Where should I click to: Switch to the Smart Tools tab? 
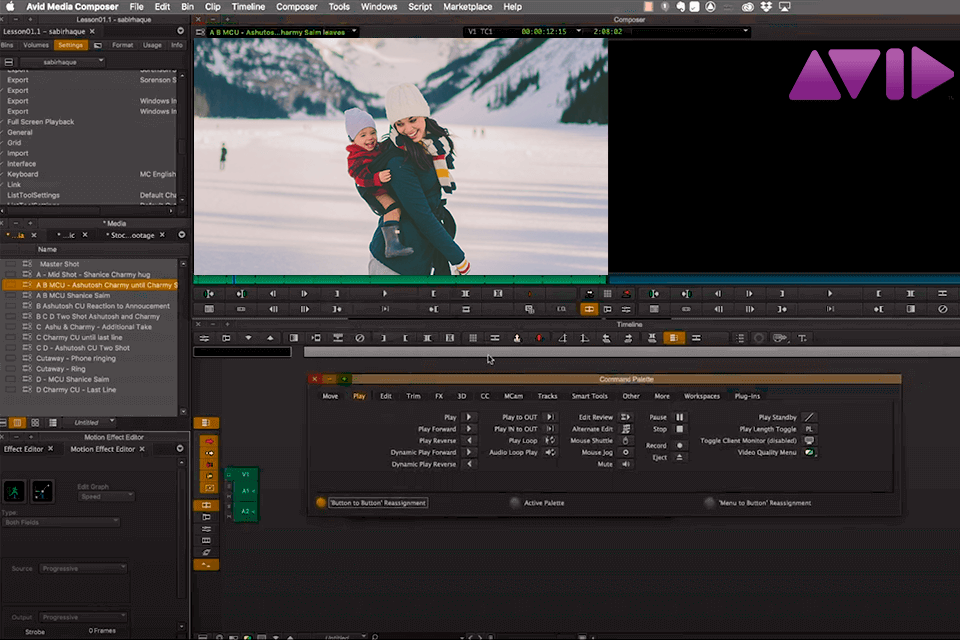tap(590, 396)
